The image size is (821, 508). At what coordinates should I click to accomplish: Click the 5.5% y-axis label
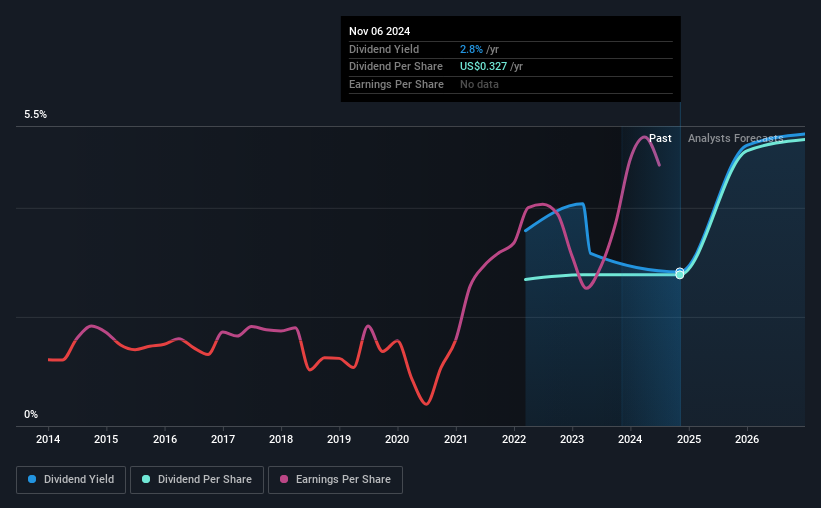coord(36,115)
